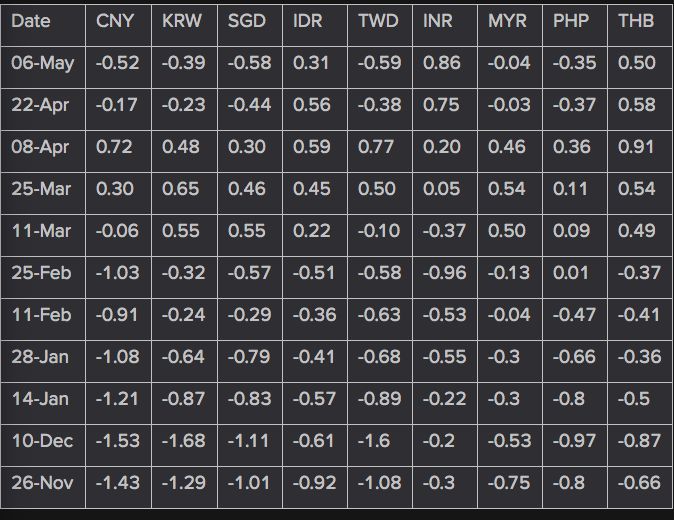Viewport: 674px width, 520px height.
Task: Select the MYR column header
Action: (507, 21)
